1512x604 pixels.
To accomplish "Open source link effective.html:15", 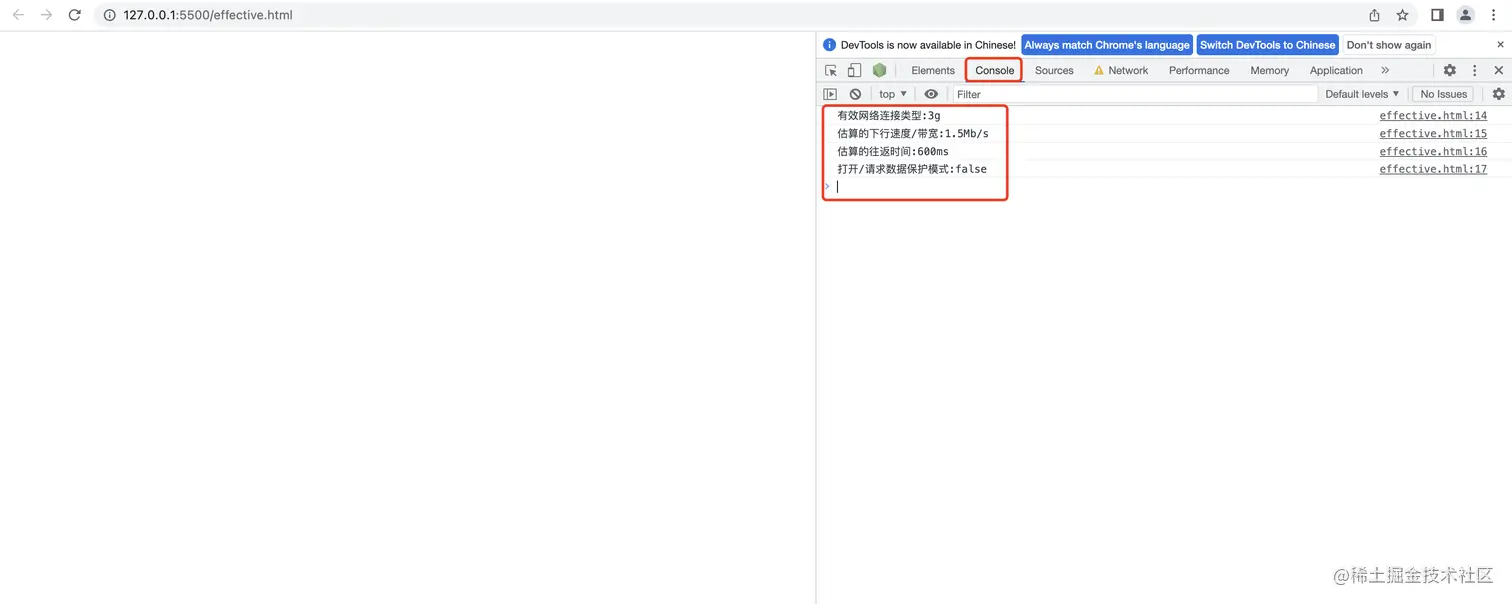I will pyautogui.click(x=1433, y=134).
